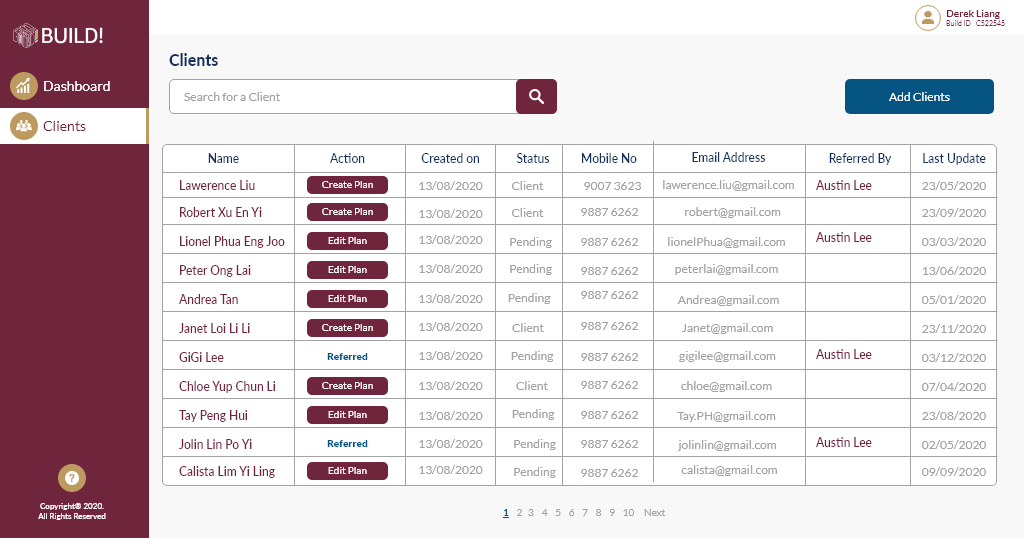Screen dimensions: 1024x538
Task: Click the Next pagination link
Action: (x=654, y=513)
